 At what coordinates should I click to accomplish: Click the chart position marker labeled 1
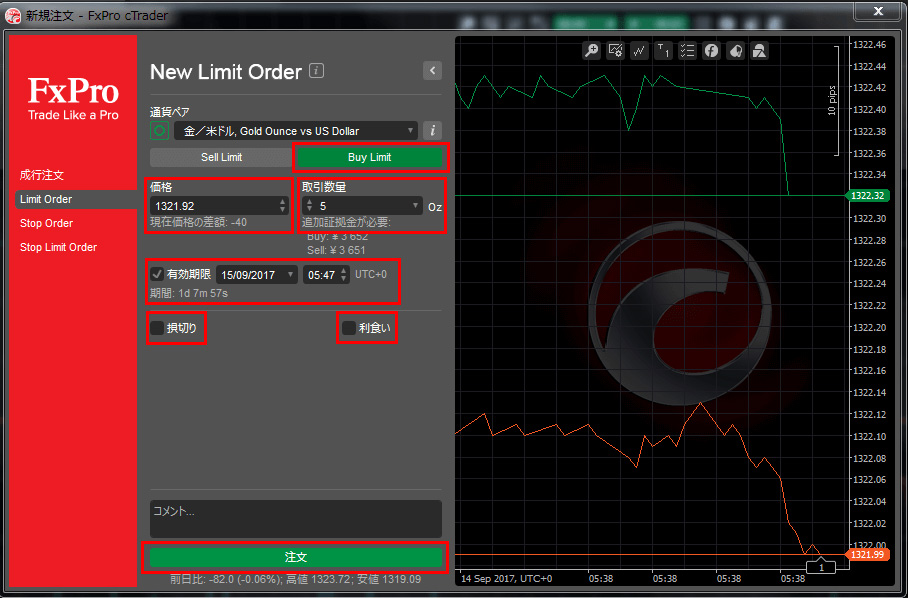point(821,567)
